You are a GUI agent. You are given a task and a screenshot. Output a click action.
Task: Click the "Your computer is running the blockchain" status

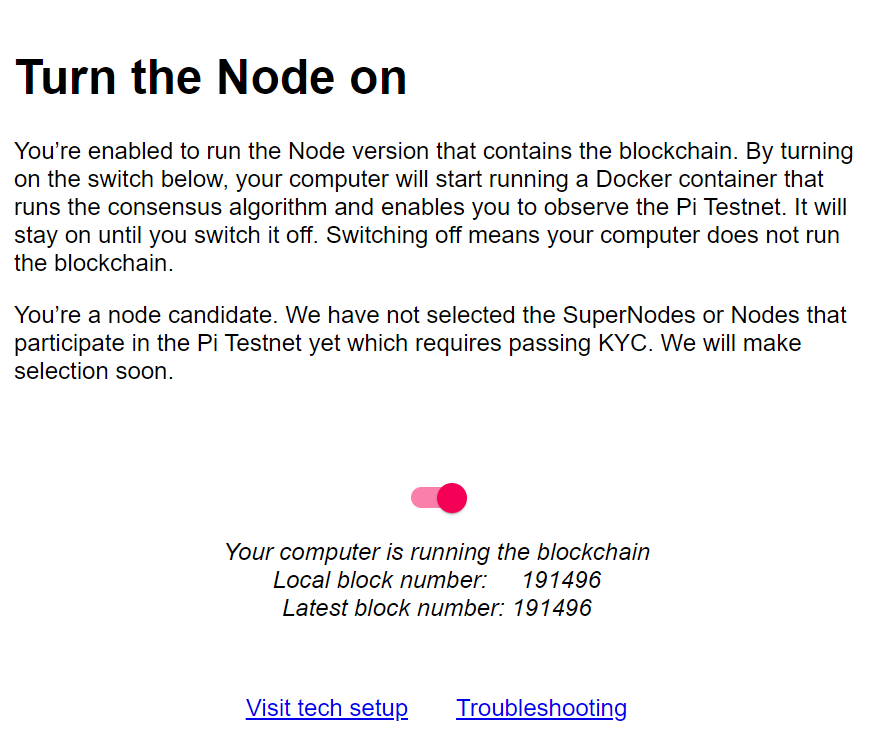(x=437, y=552)
